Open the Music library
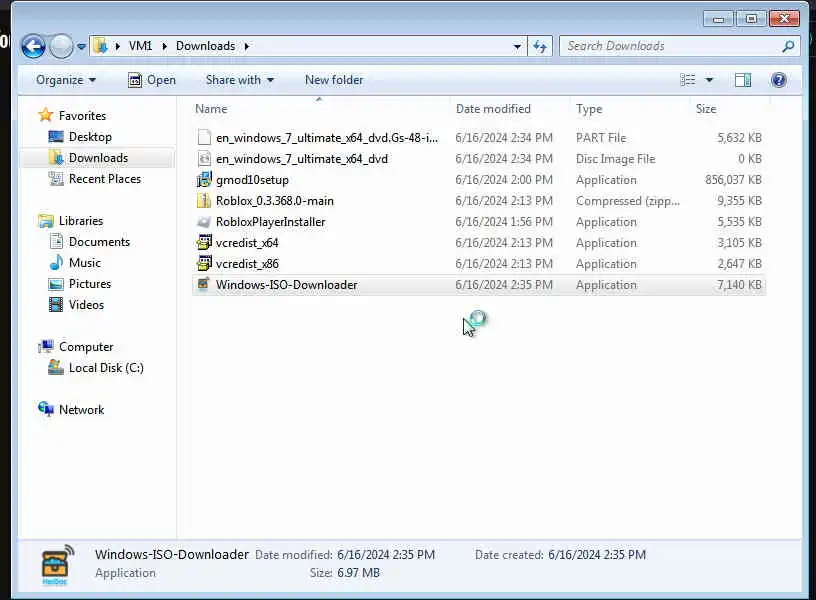 pyautogui.click(x=84, y=263)
